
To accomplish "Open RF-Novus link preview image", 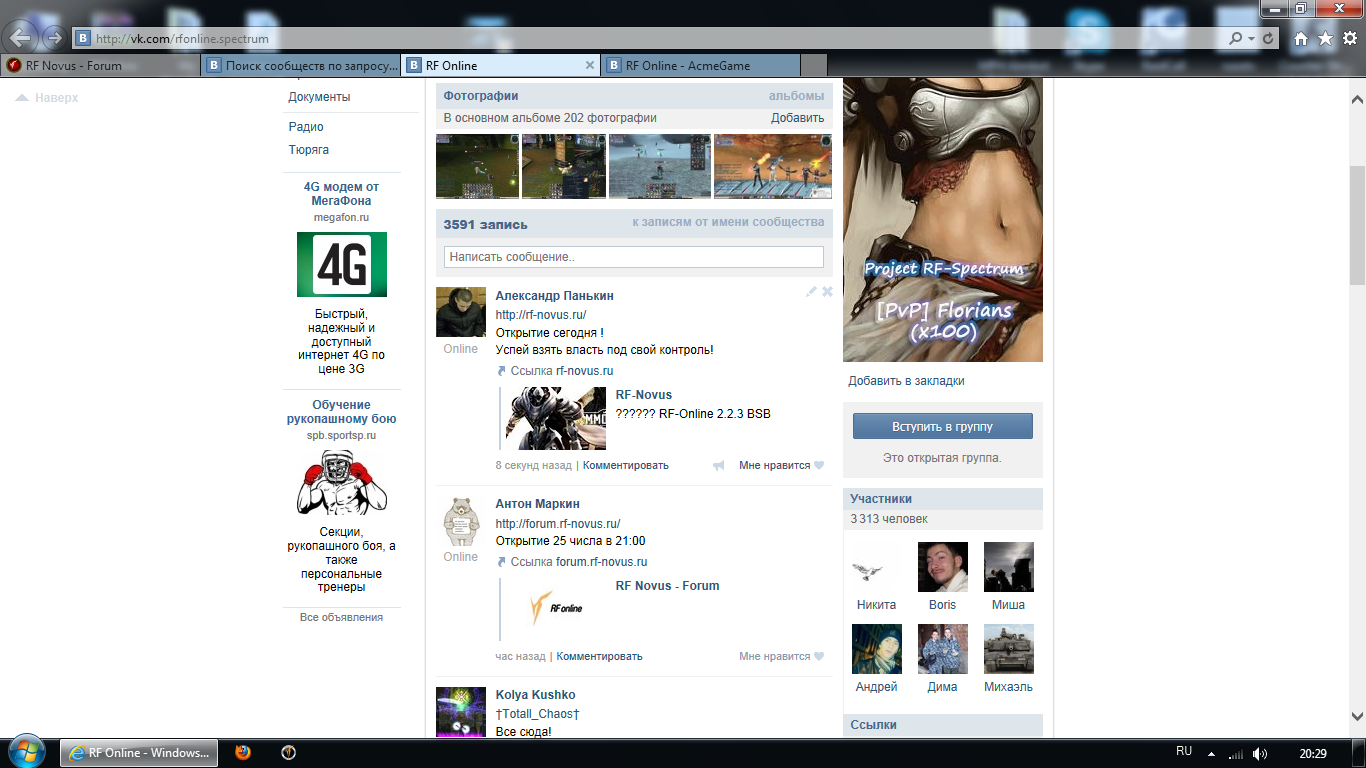I will [x=556, y=418].
